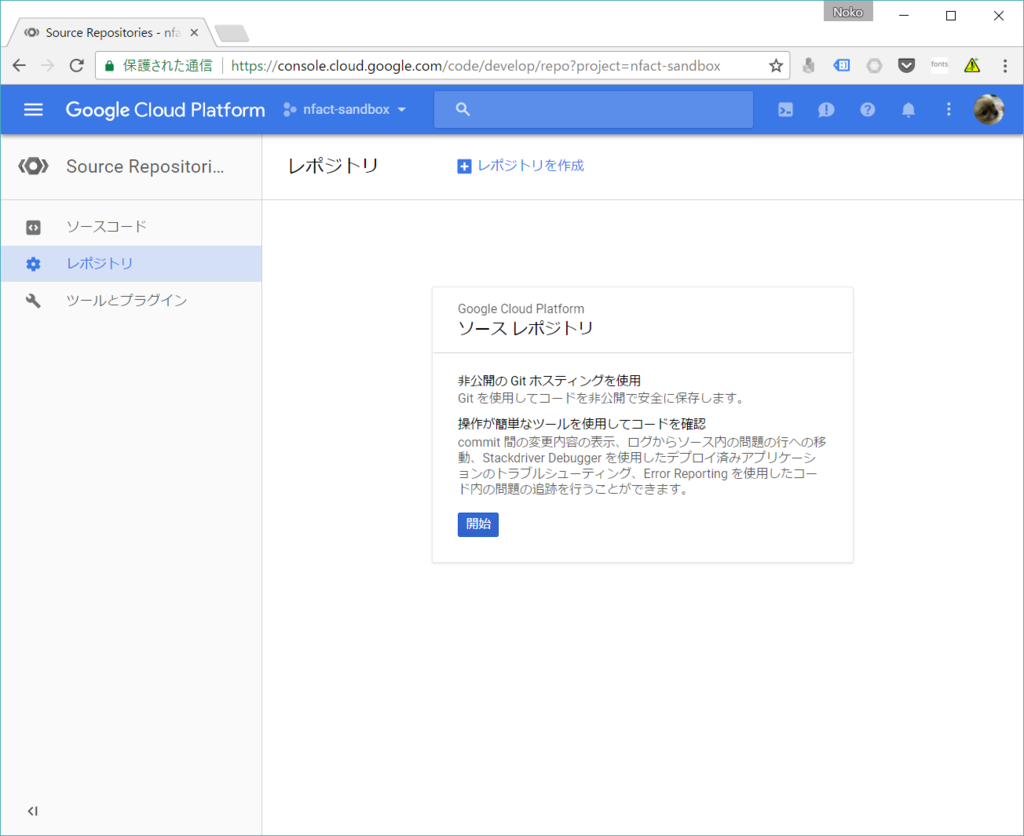
Task: Click the blue tag extension icon
Action: point(842,65)
